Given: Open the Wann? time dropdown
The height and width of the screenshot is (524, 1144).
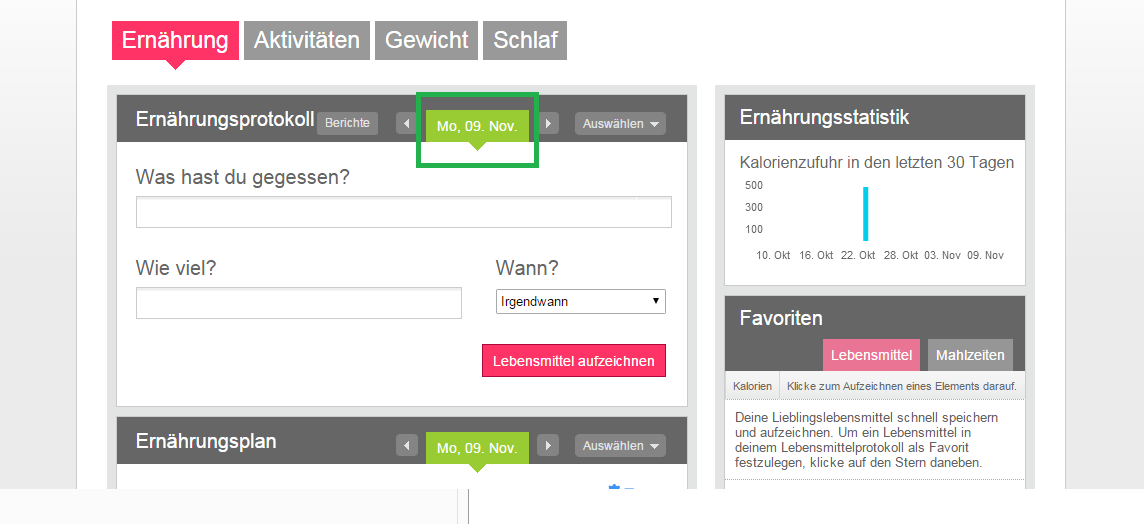Looking at the screenshot, I should coord(581,301).
